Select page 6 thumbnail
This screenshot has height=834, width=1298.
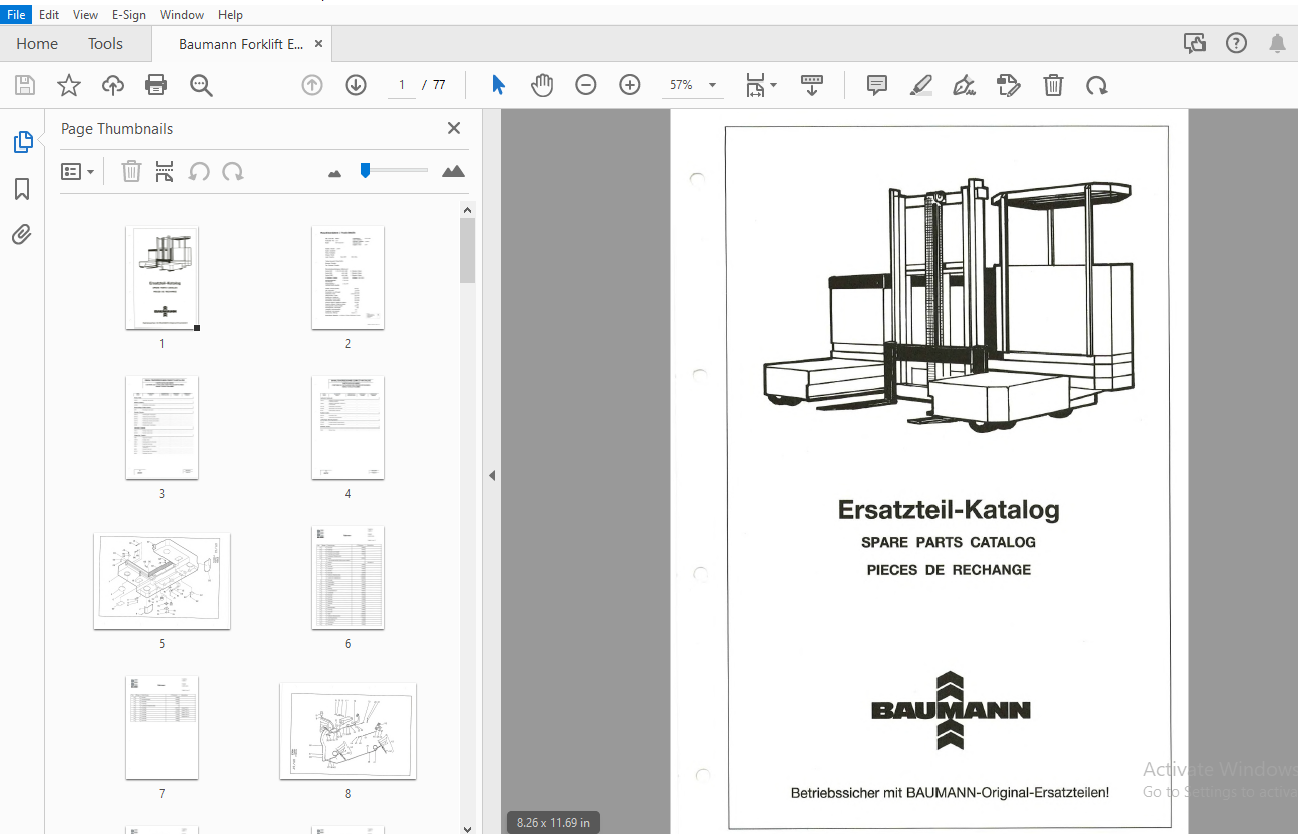[x=348, y=578]
